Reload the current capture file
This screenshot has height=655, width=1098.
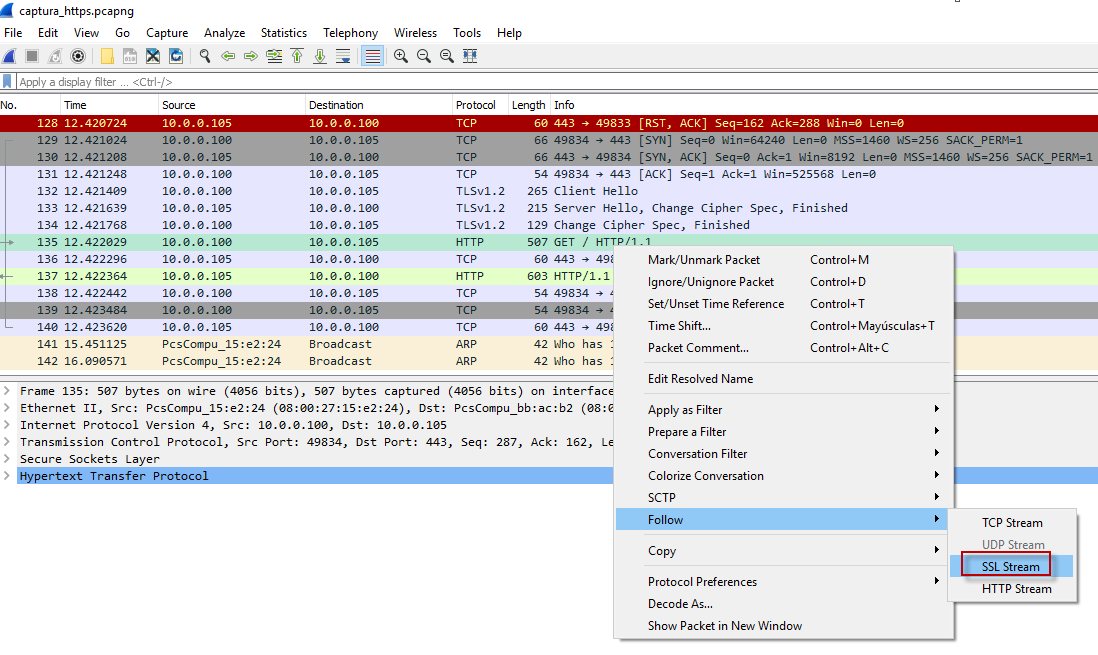tap(175, 56)
